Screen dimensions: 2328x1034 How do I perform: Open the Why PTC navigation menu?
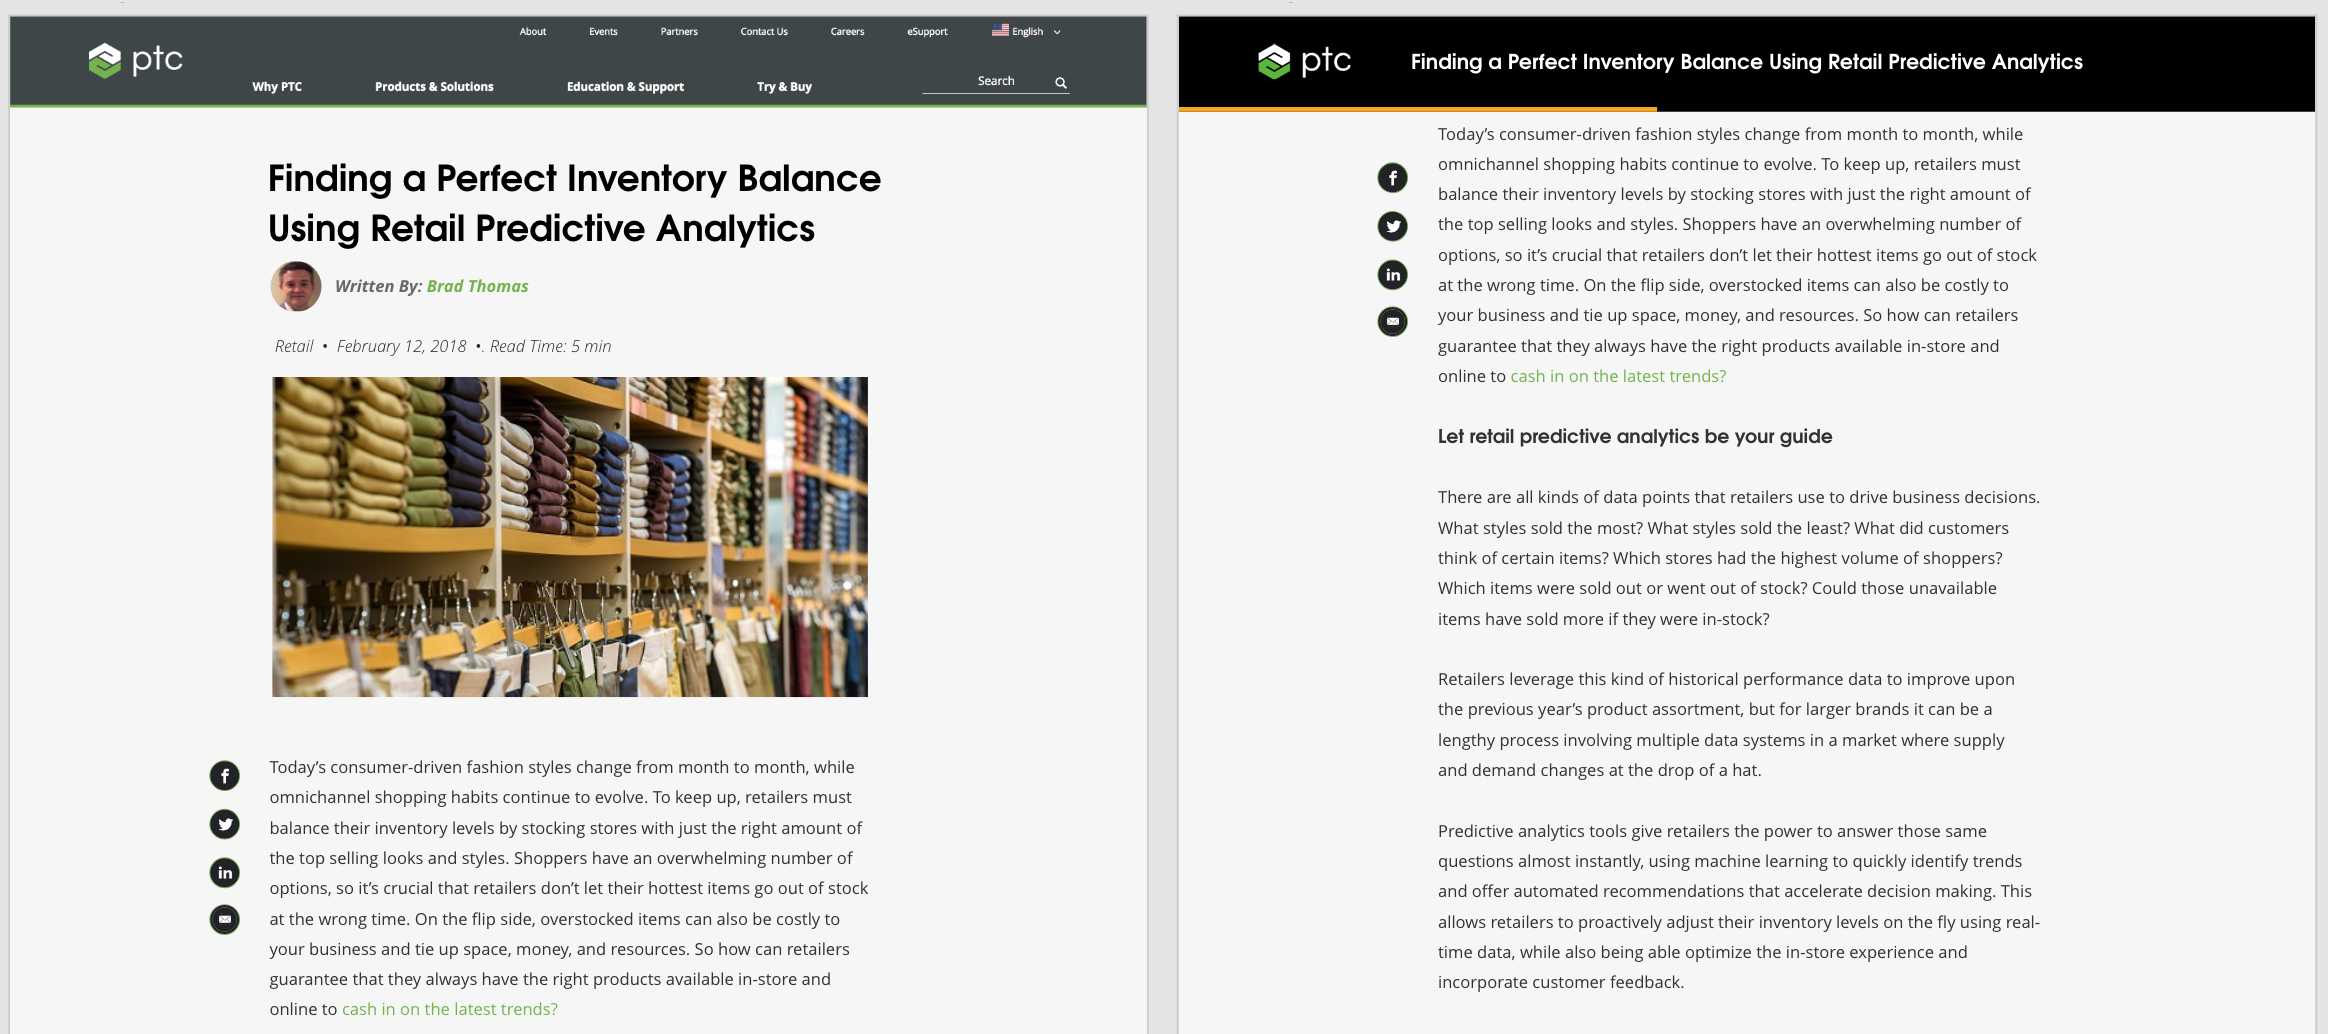tap(277, 87)
